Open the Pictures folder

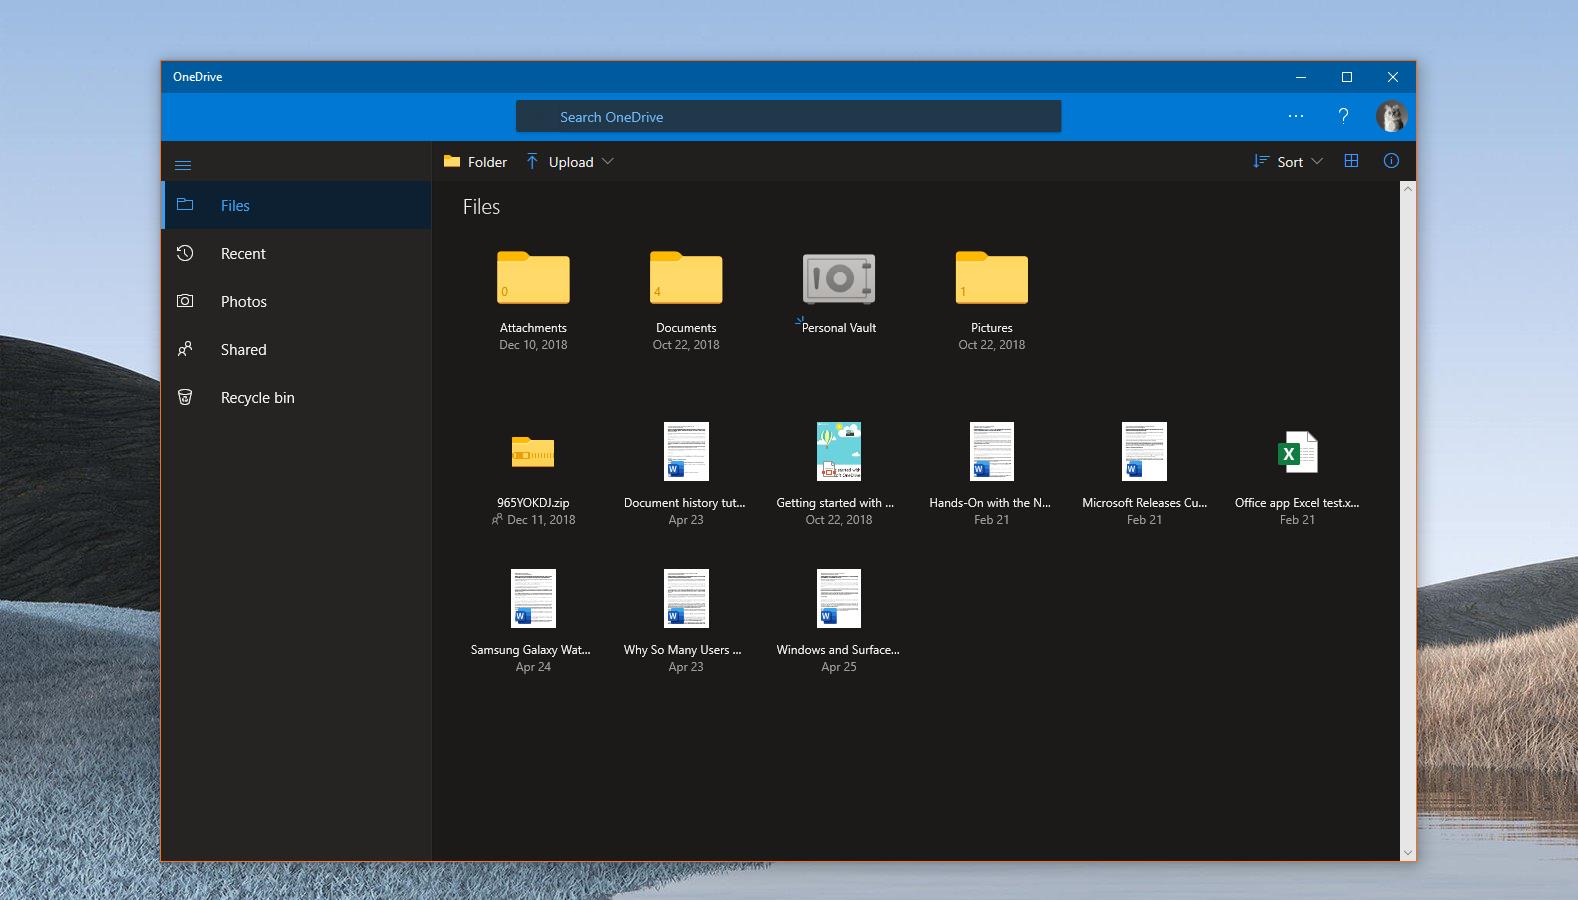pyautogui.click(x=991, y=277)
